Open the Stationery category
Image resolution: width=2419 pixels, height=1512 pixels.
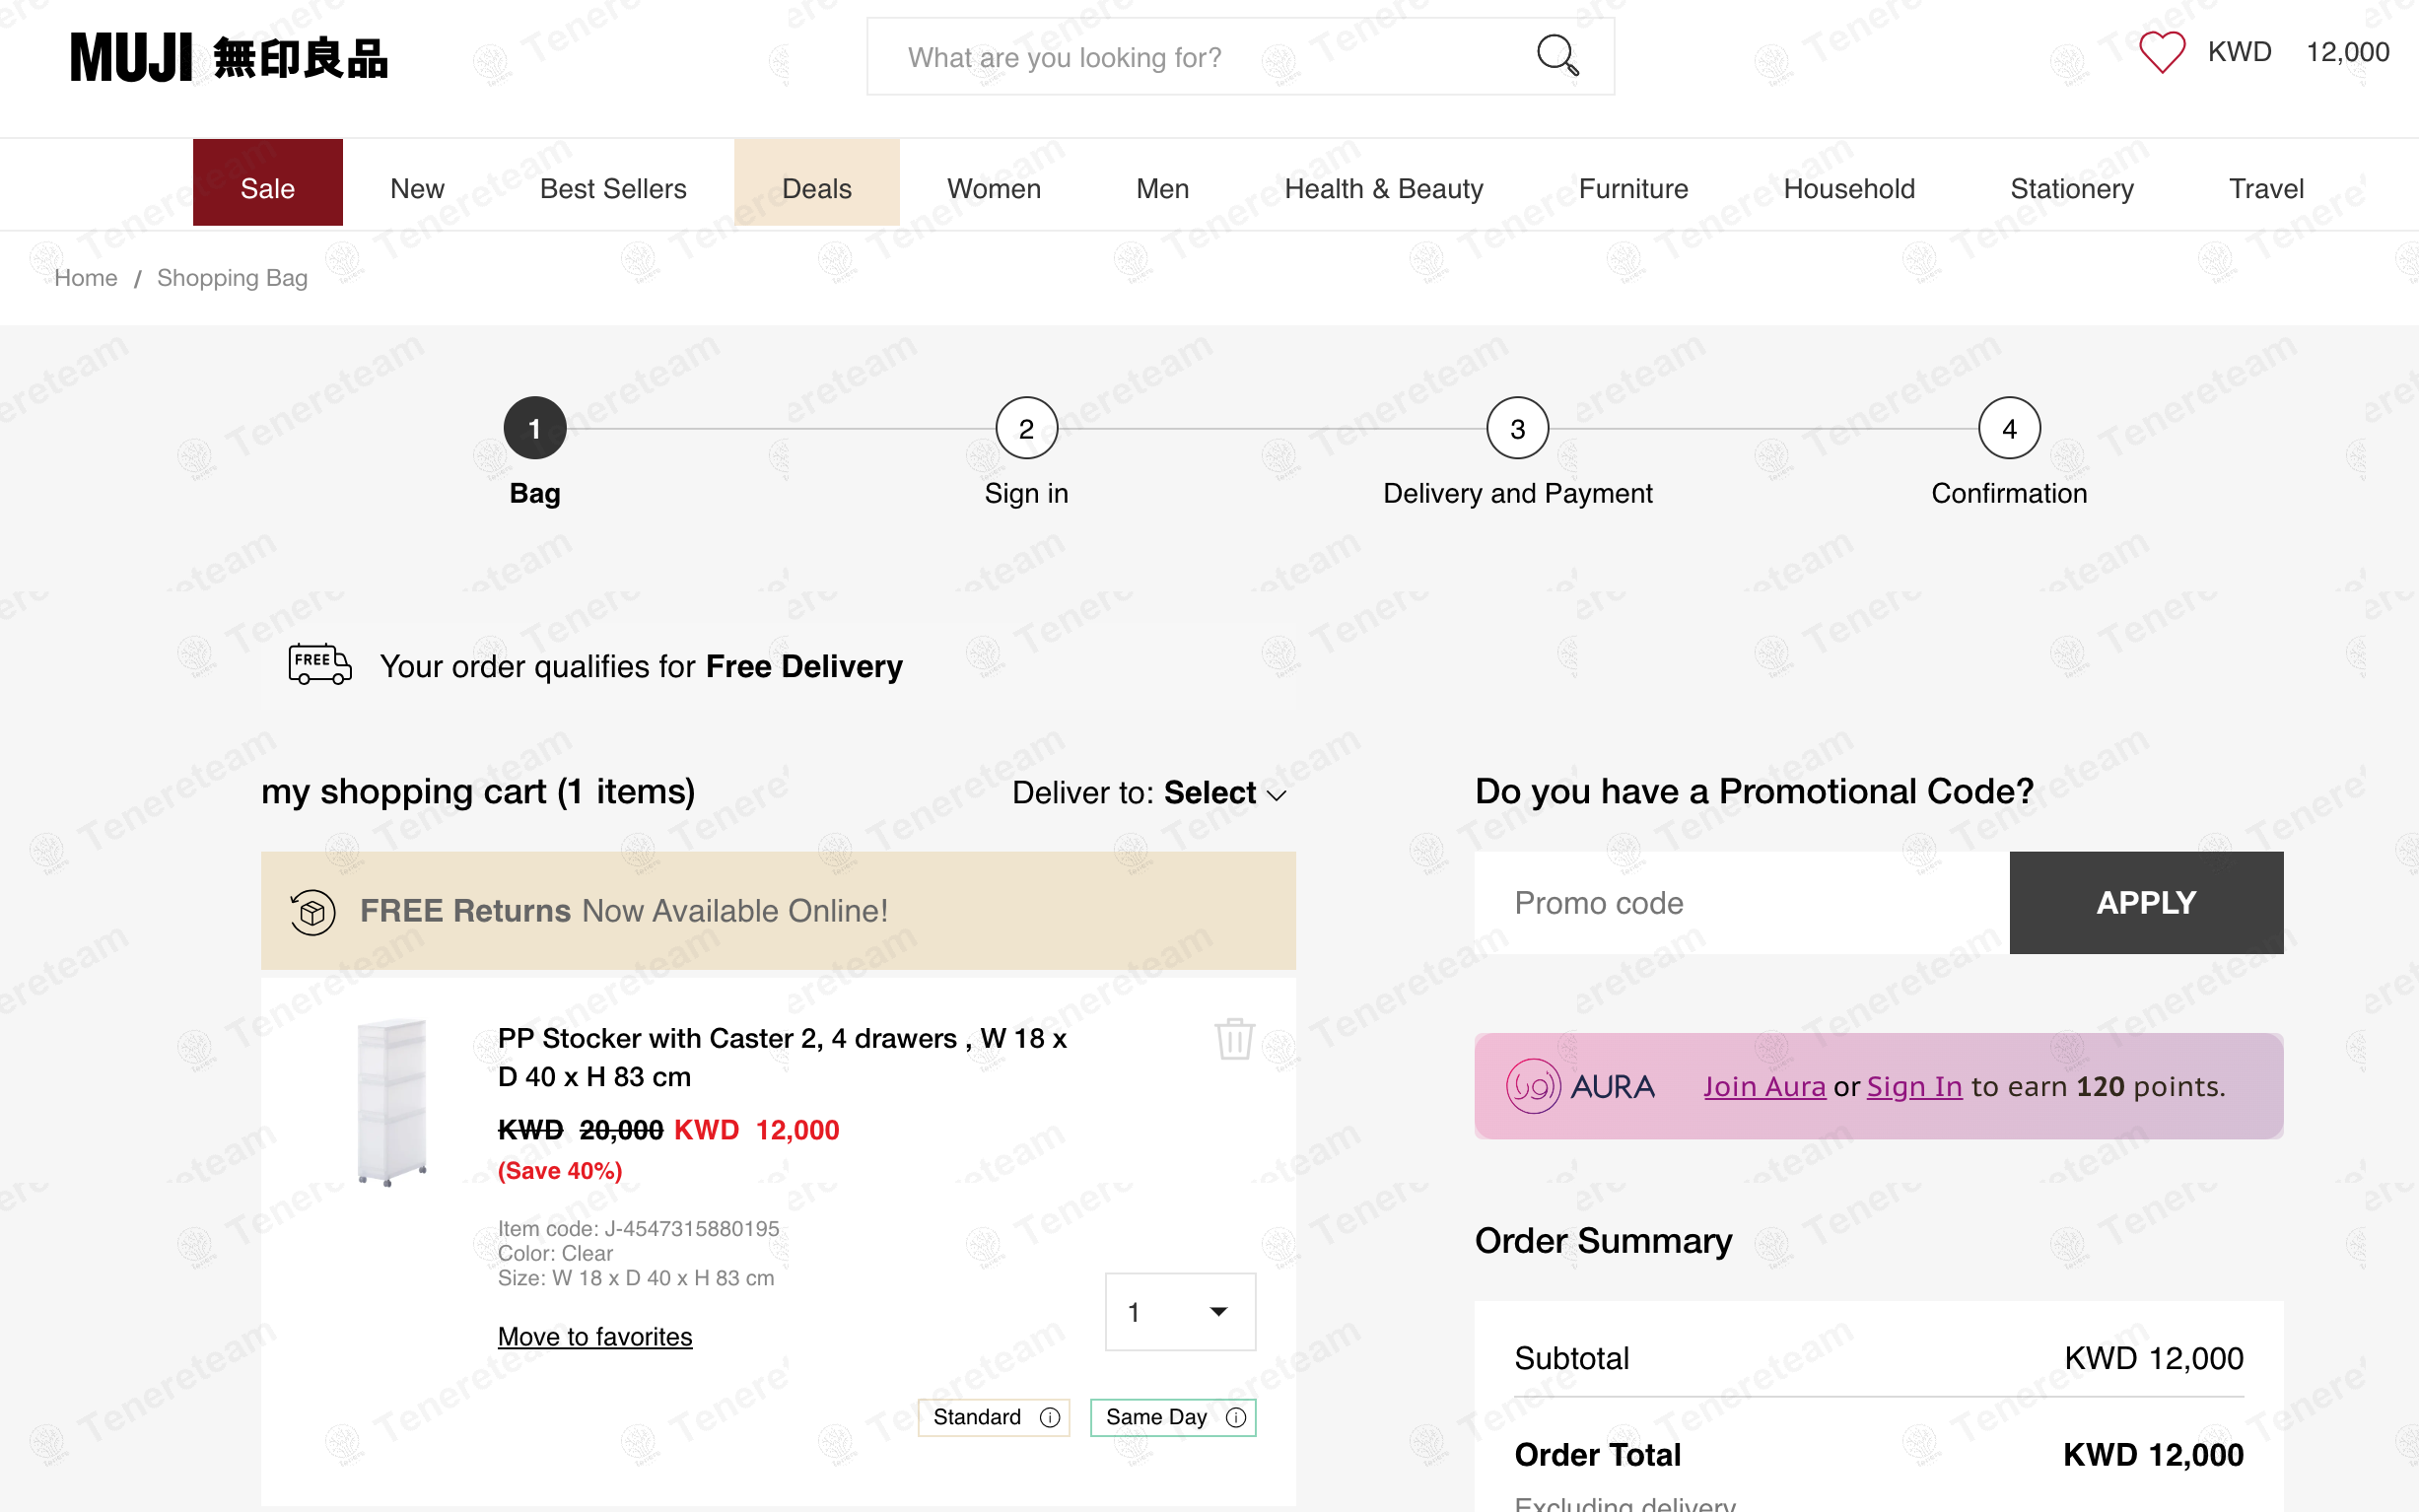pos(2072,188)
